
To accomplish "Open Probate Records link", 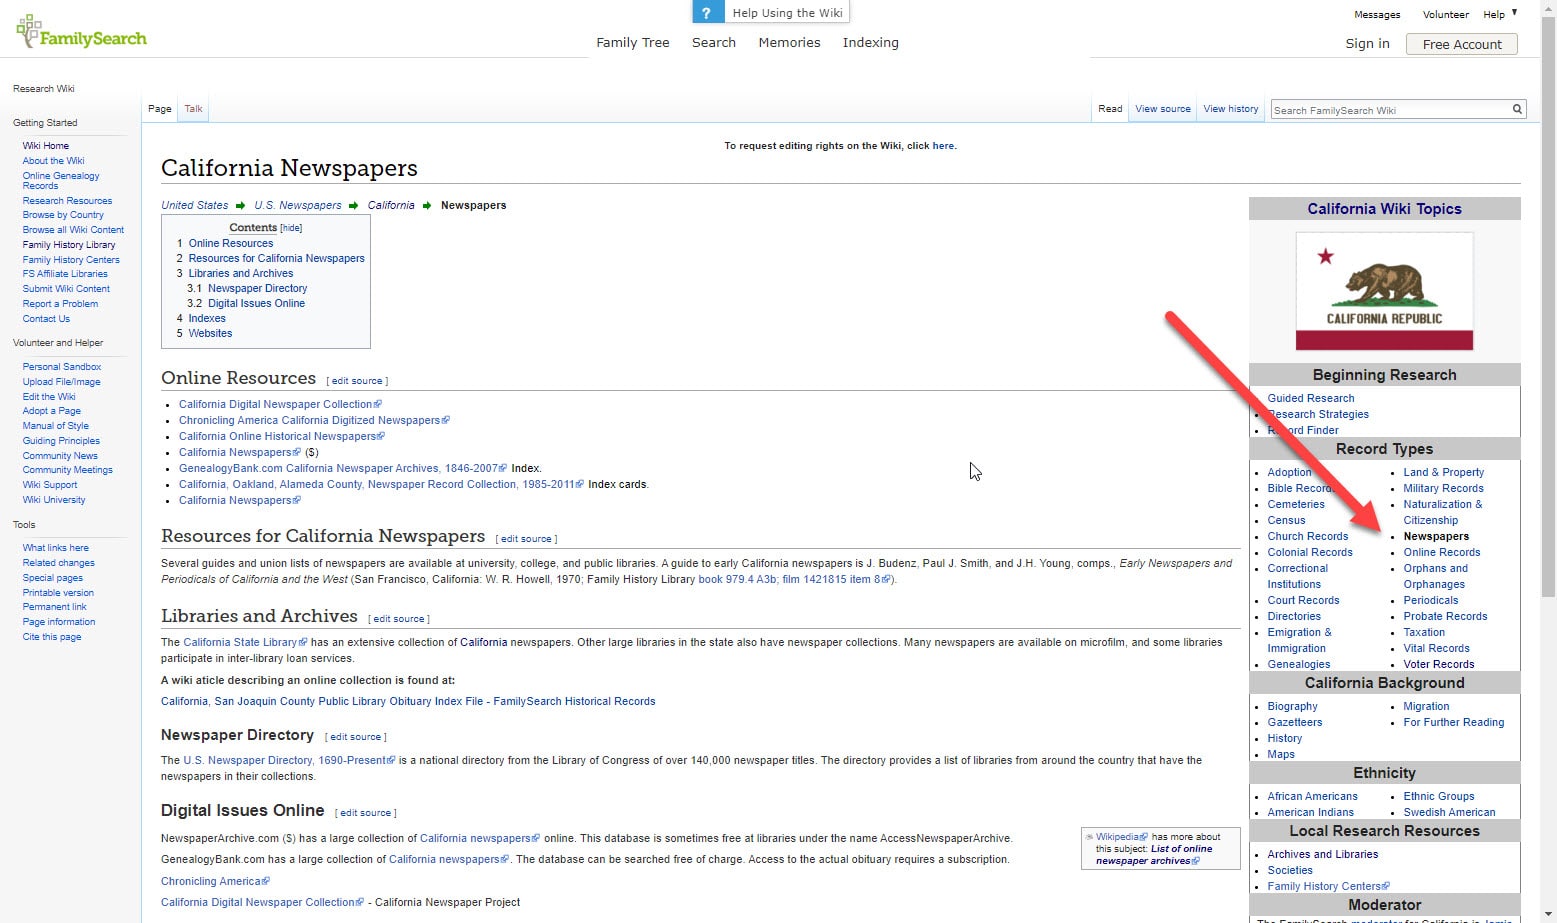I will coord(1445,616).
